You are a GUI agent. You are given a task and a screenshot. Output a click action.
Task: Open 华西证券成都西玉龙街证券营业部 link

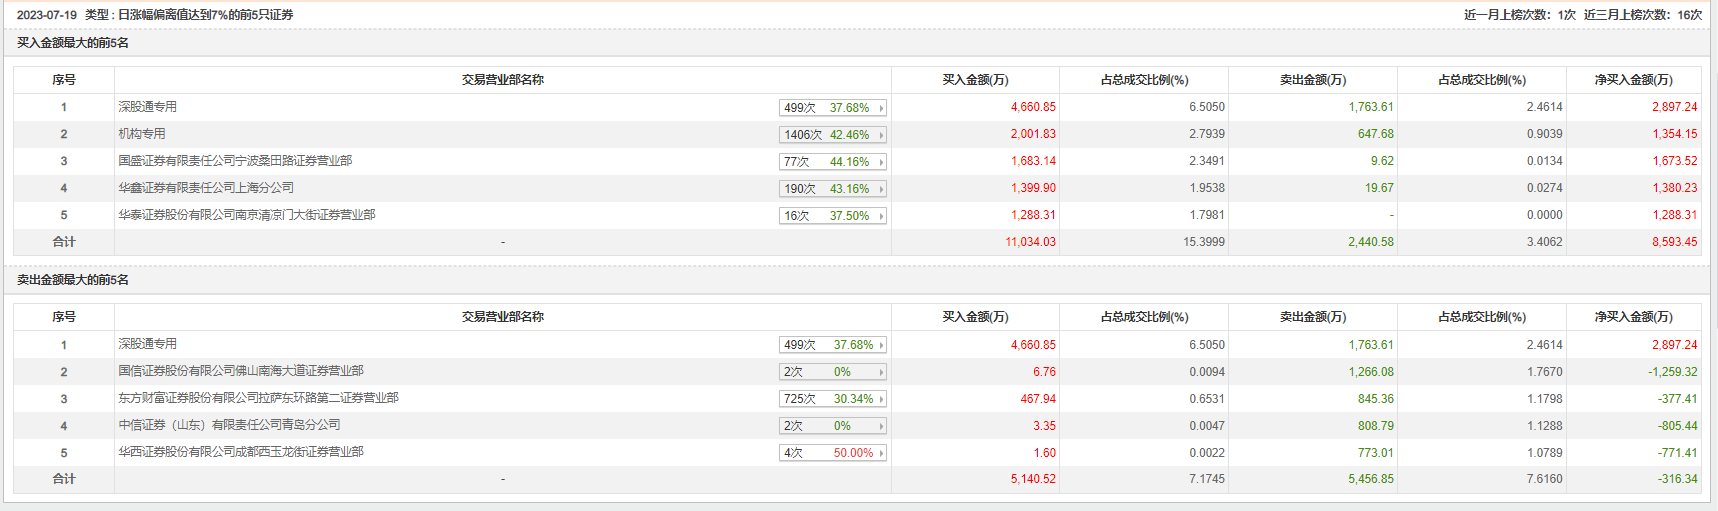coord(241,452)
